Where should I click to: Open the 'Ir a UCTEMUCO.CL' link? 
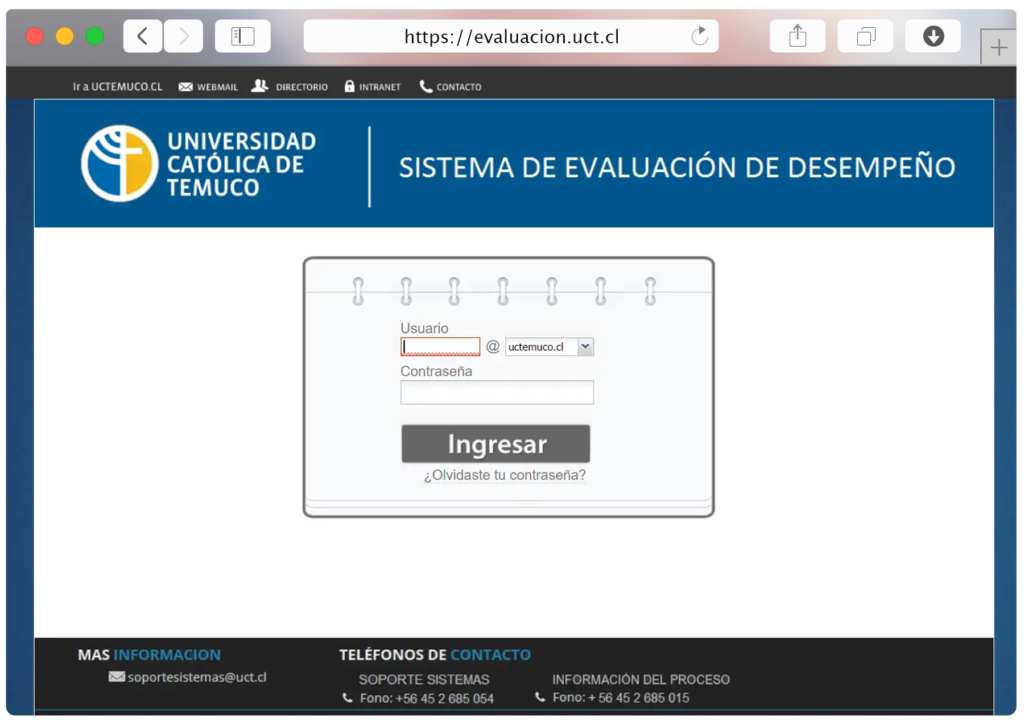coord(118,86)
